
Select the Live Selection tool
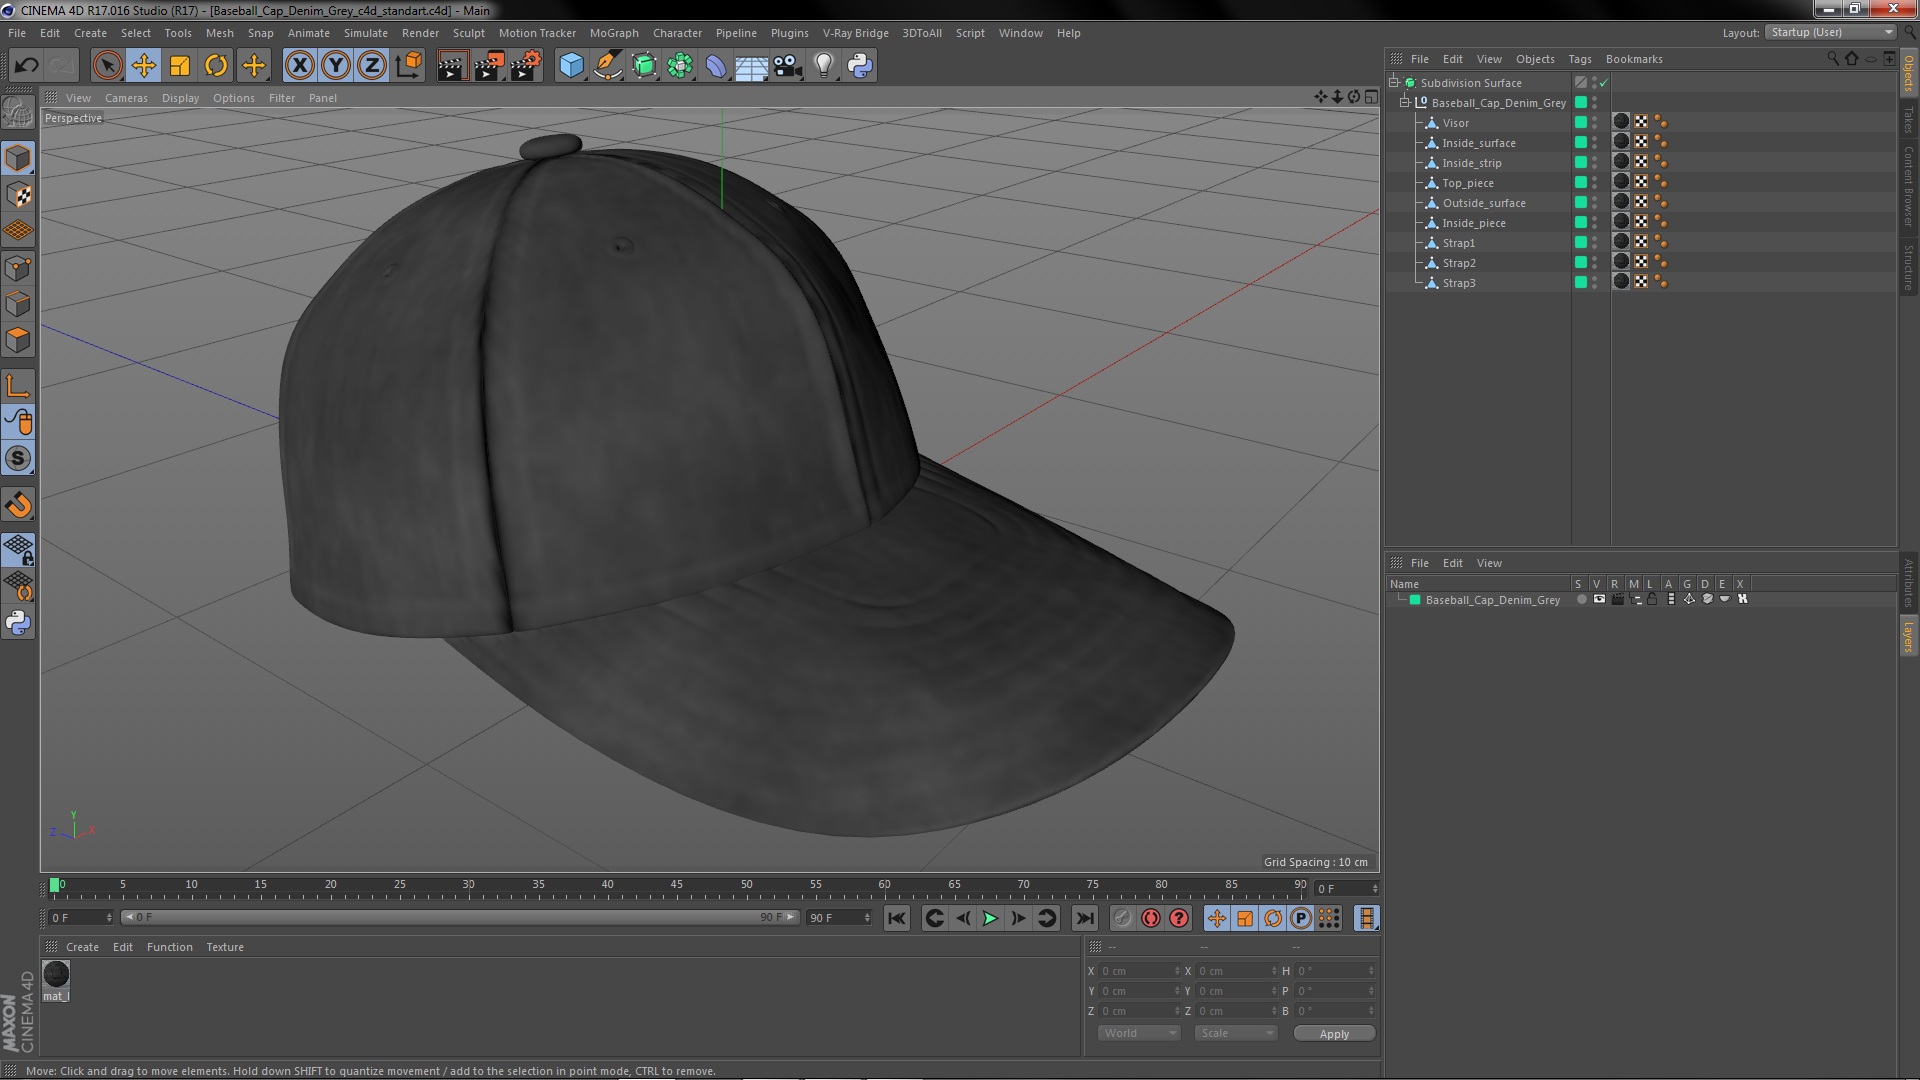click(x=107, y=66)
